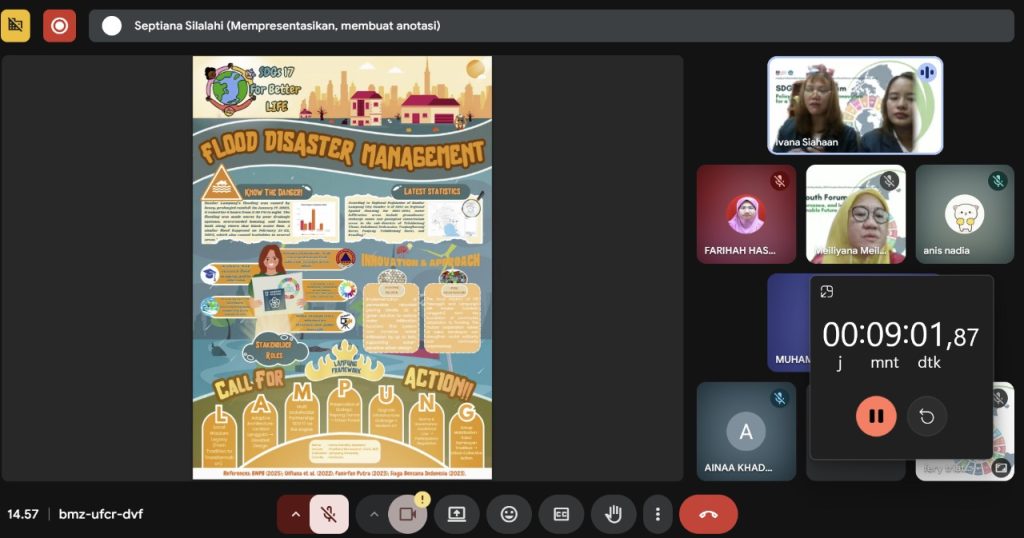This screenshot has width=1024, height=538.
Task: Turn on closed captions (CC)
Action: pyautogui.click(x=561, y=514)
